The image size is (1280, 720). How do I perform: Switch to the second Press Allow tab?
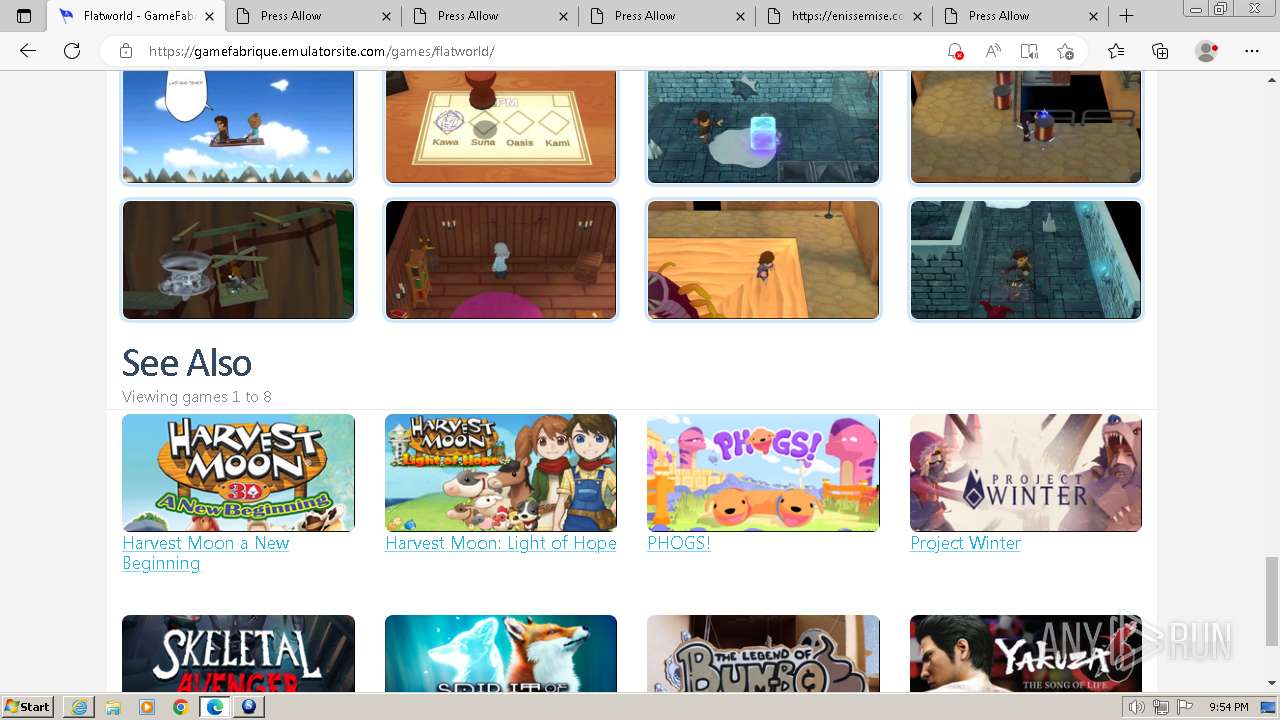tap(490, 16)
